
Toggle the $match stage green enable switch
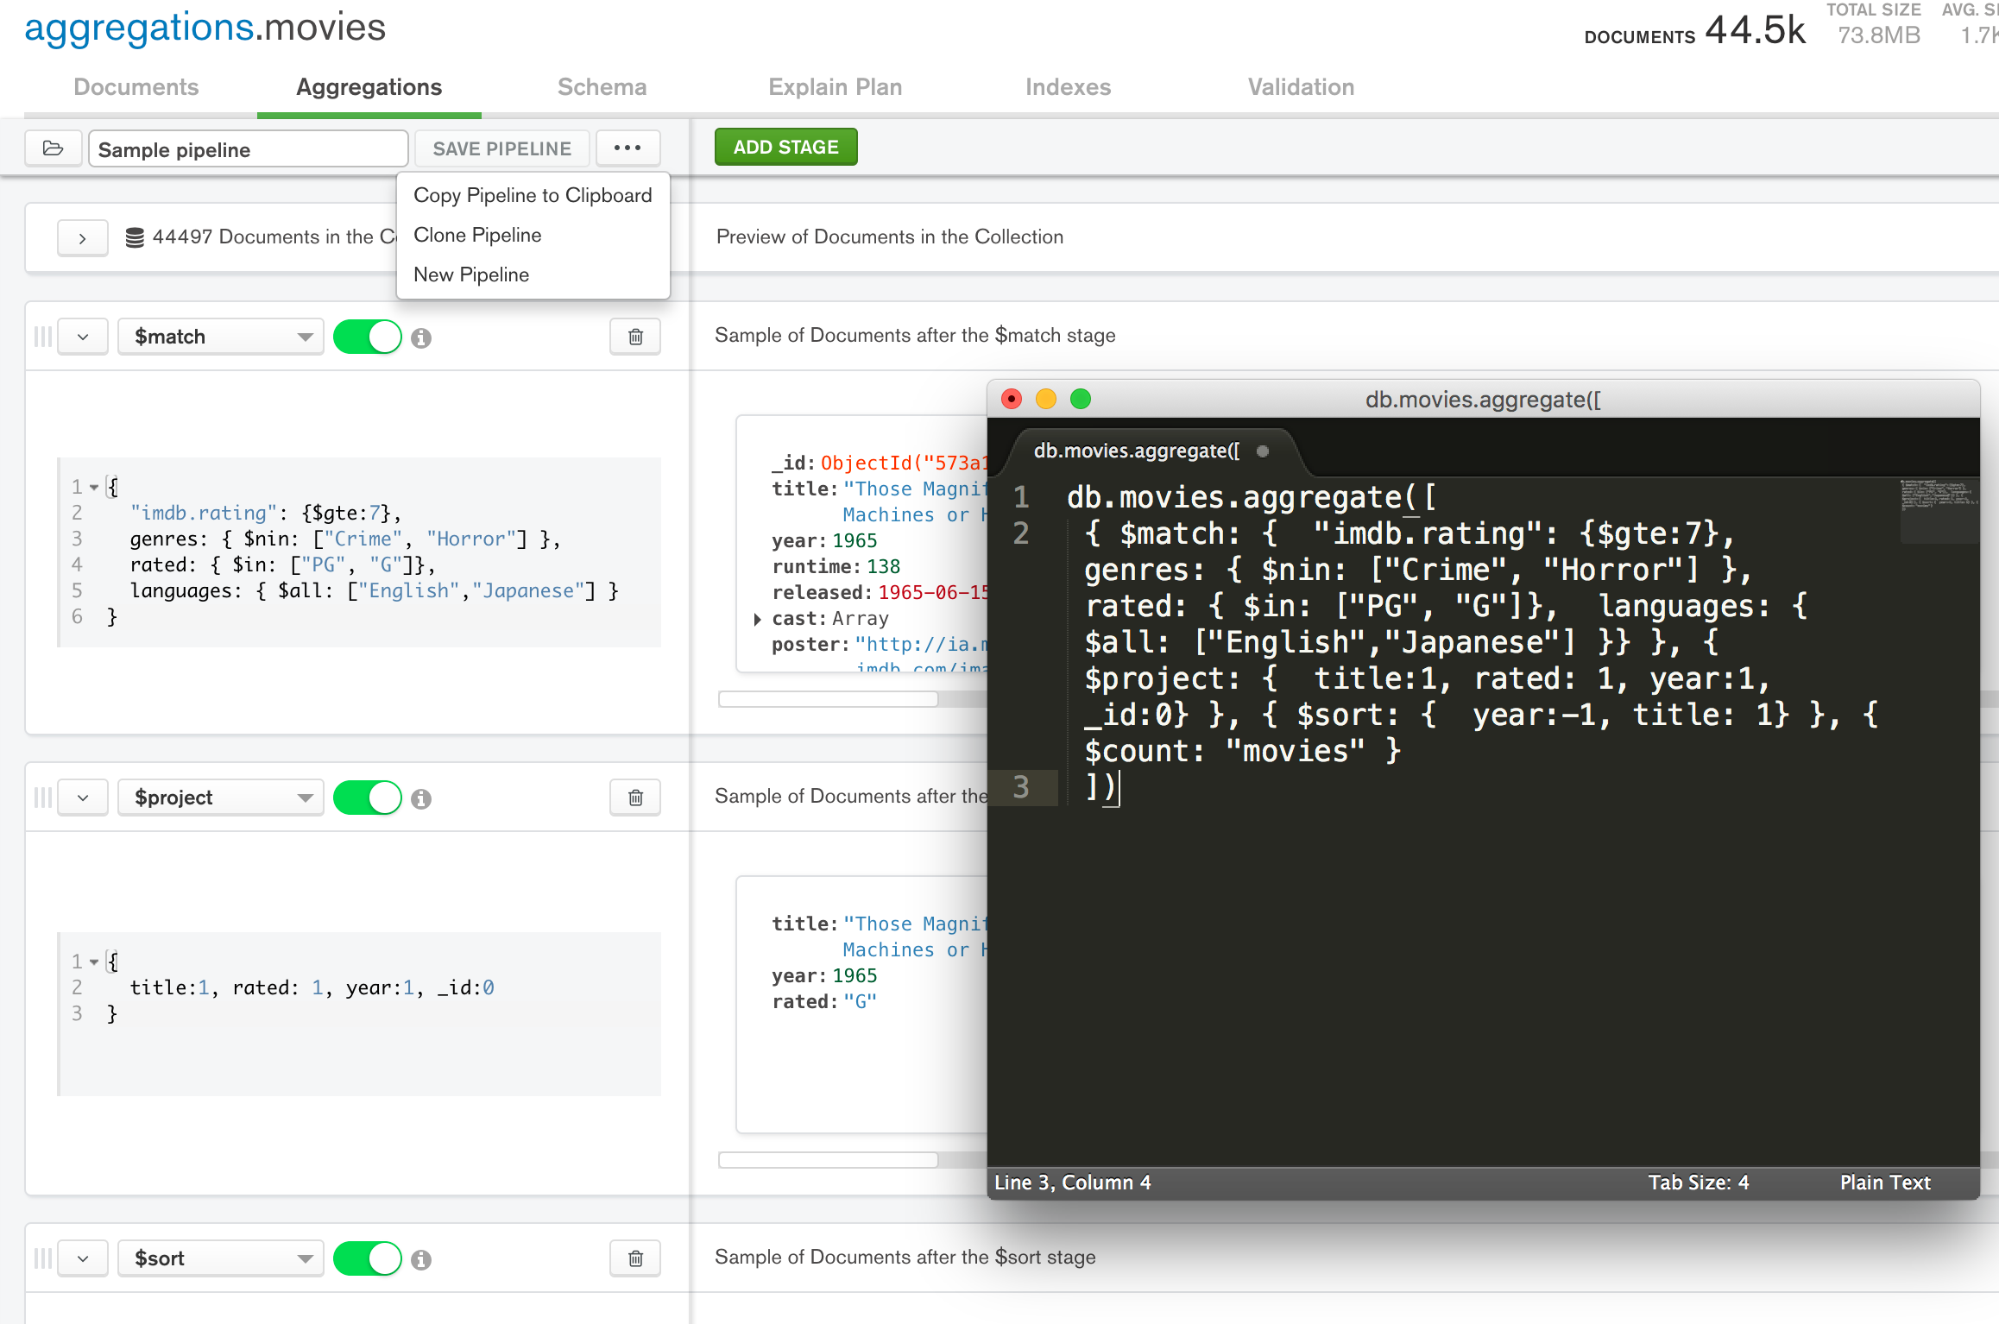pyautogui.click(x=368, y=336)
